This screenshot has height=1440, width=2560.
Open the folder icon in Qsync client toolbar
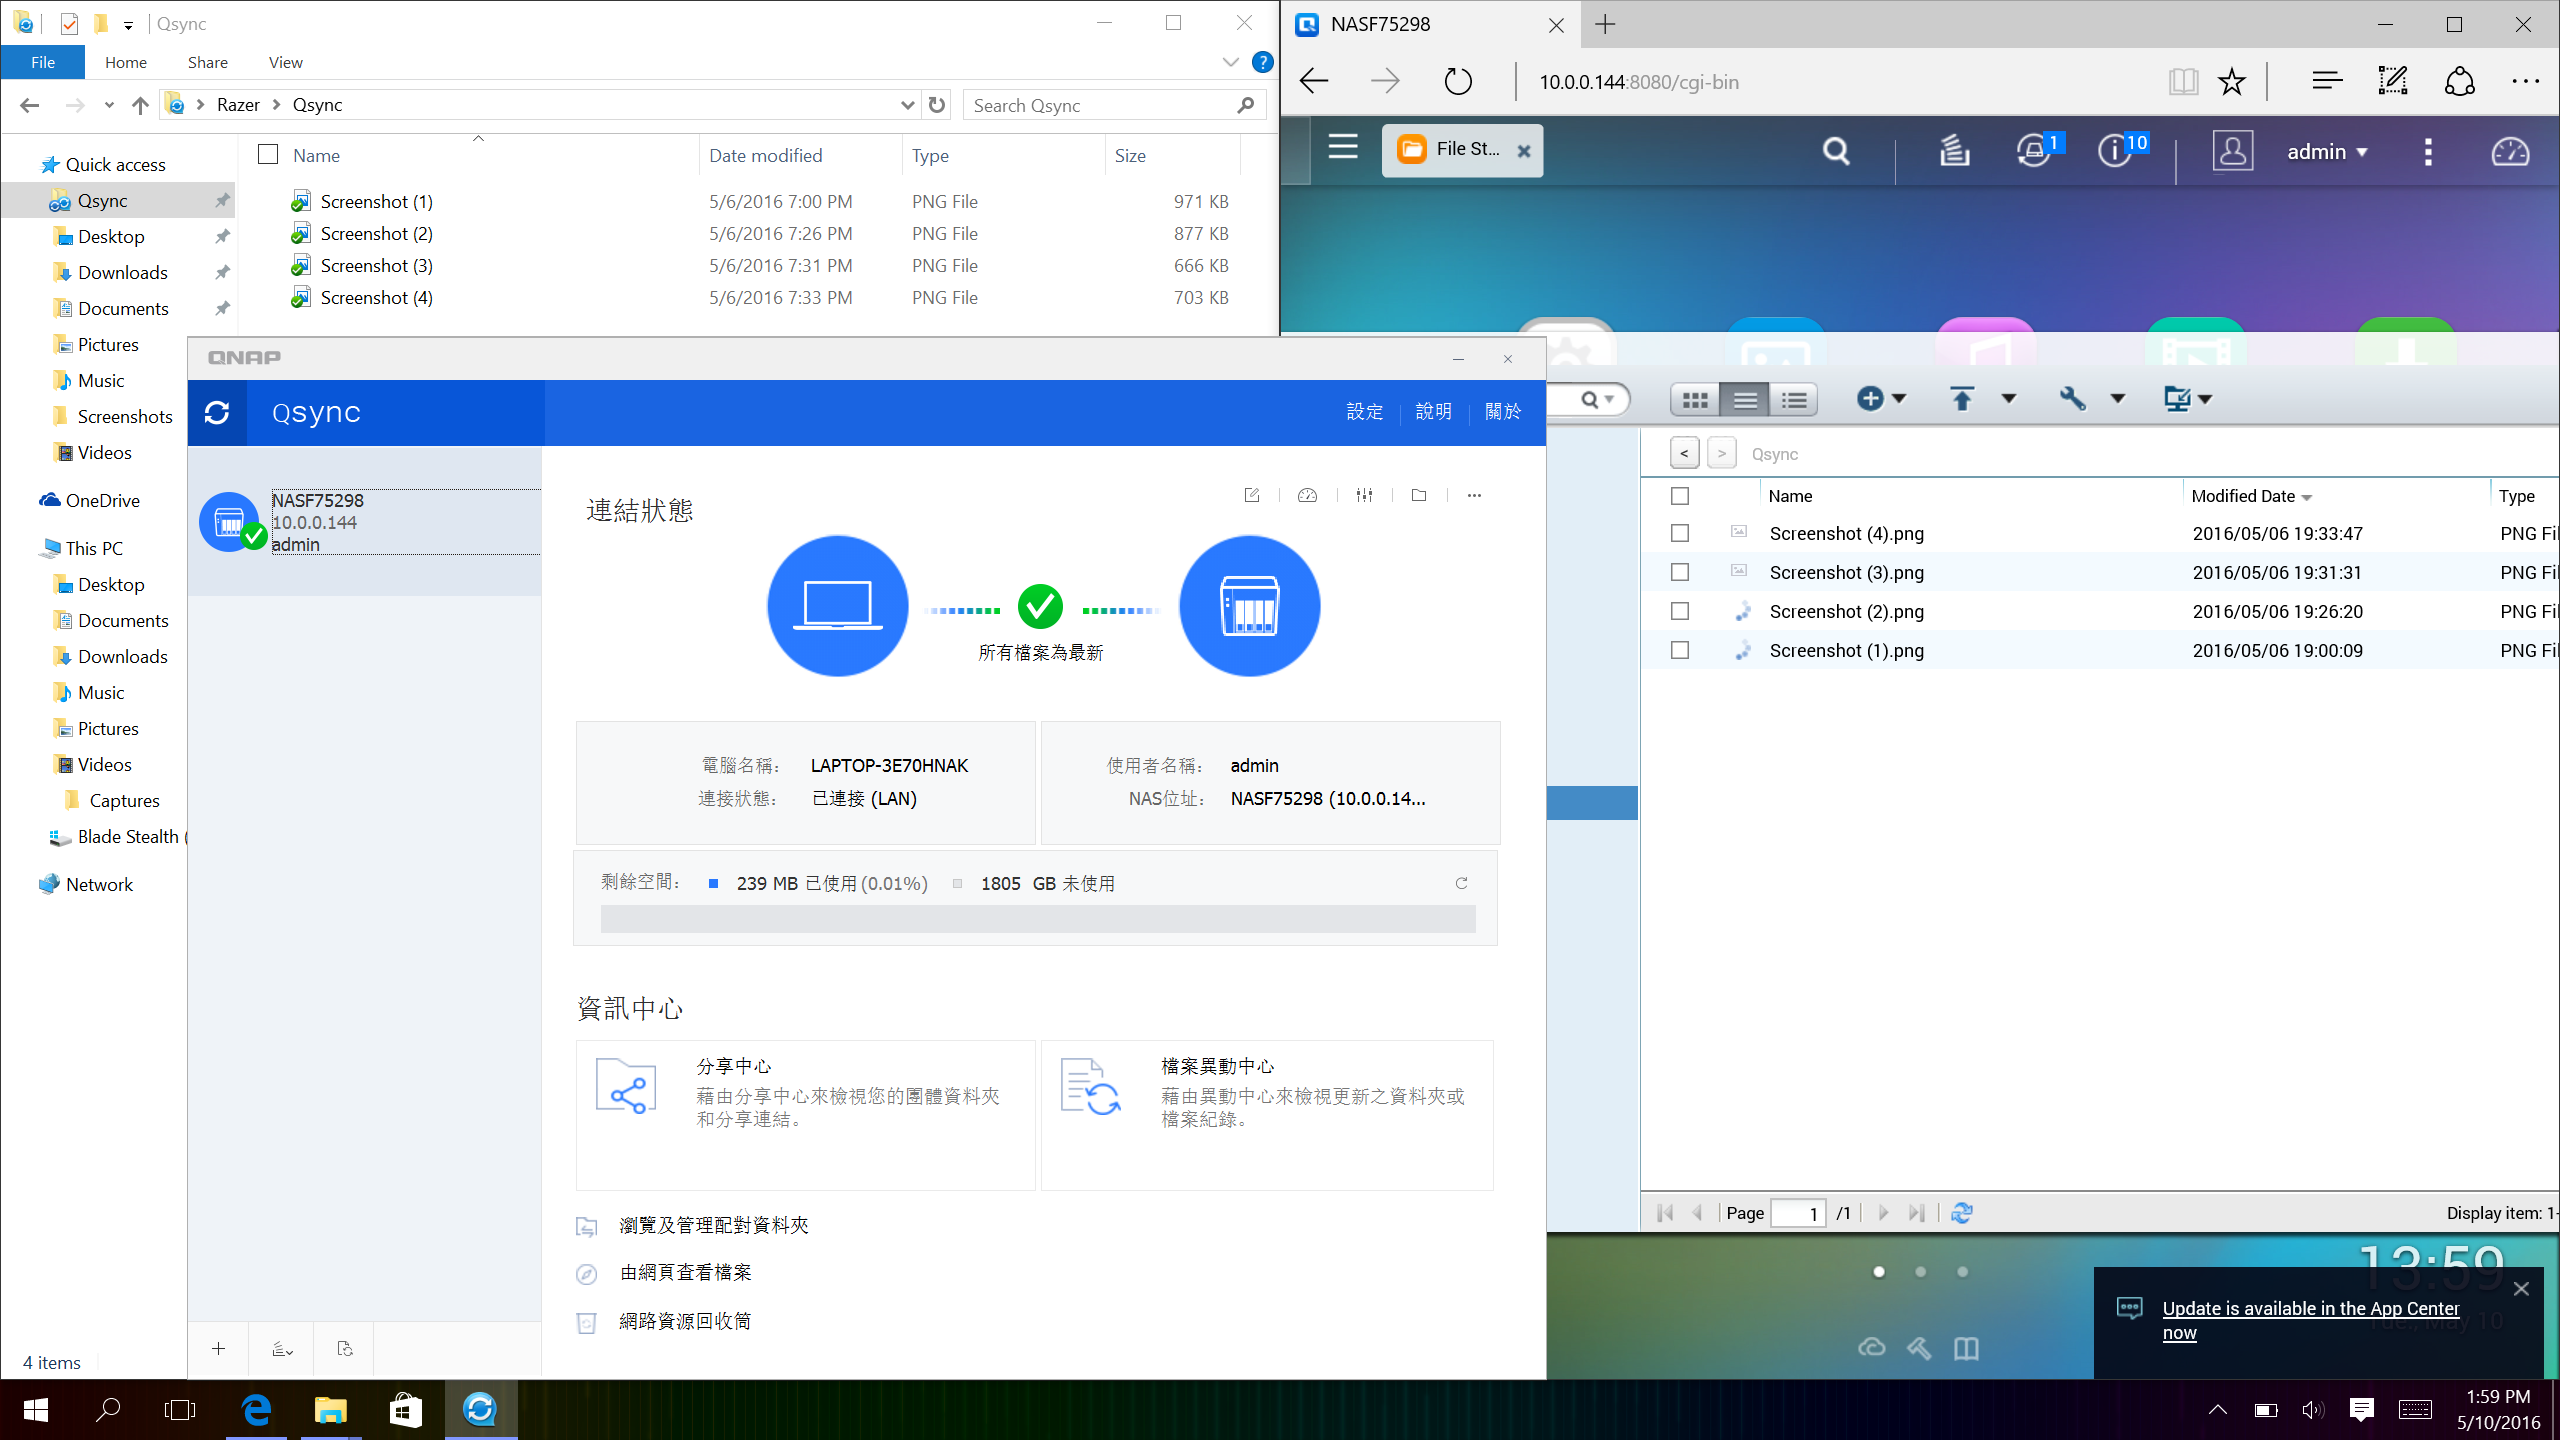[1419, 495]
